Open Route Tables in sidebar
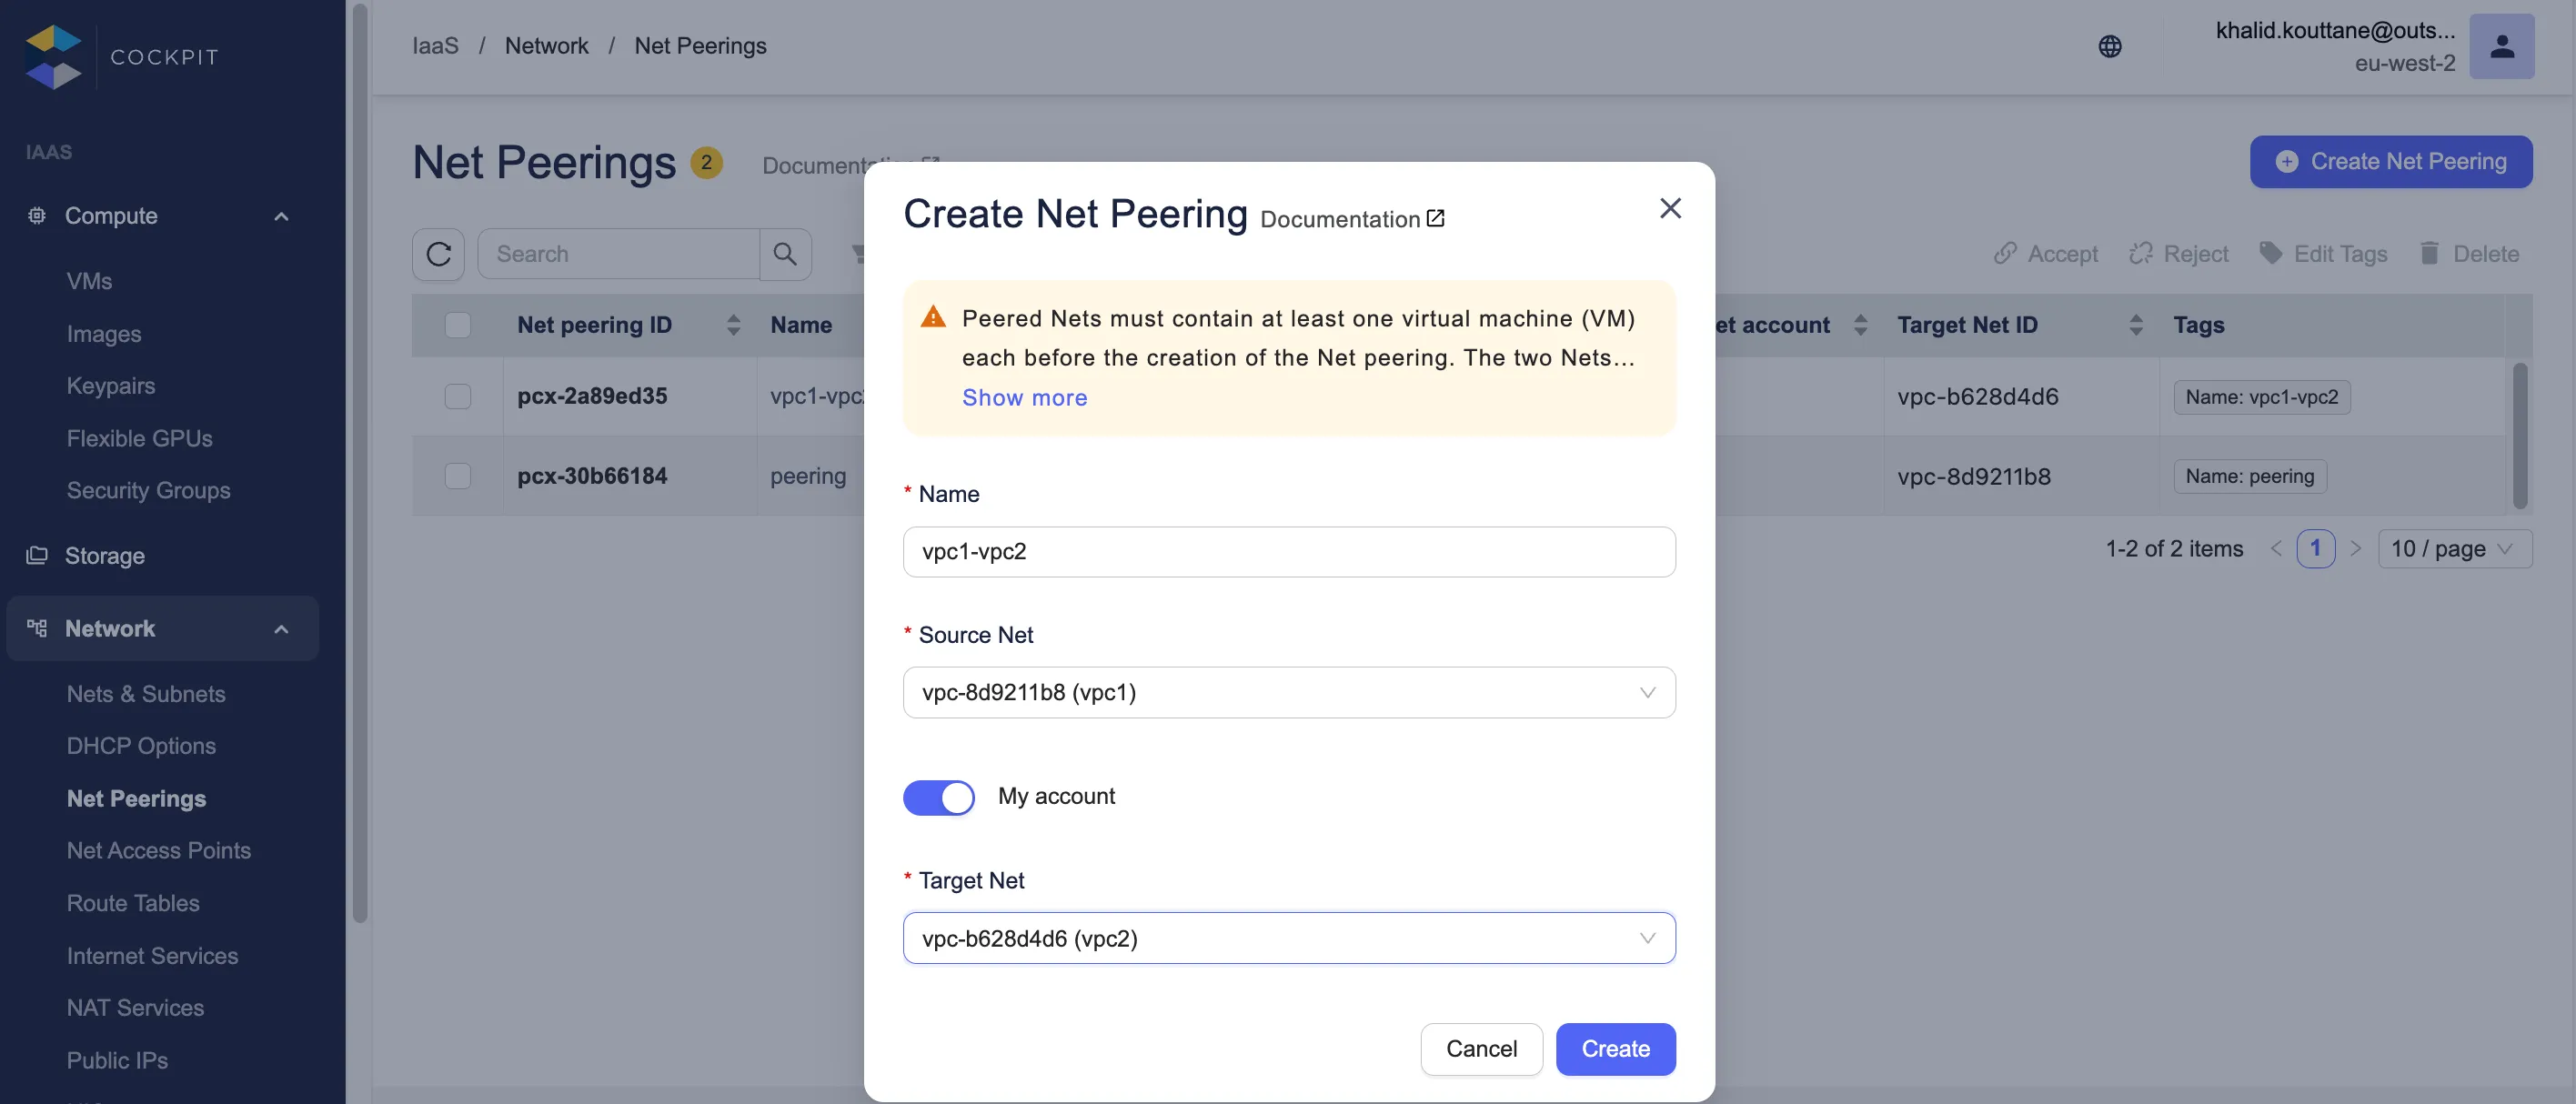This screenshot has width=2576, height=1104. 133,903
